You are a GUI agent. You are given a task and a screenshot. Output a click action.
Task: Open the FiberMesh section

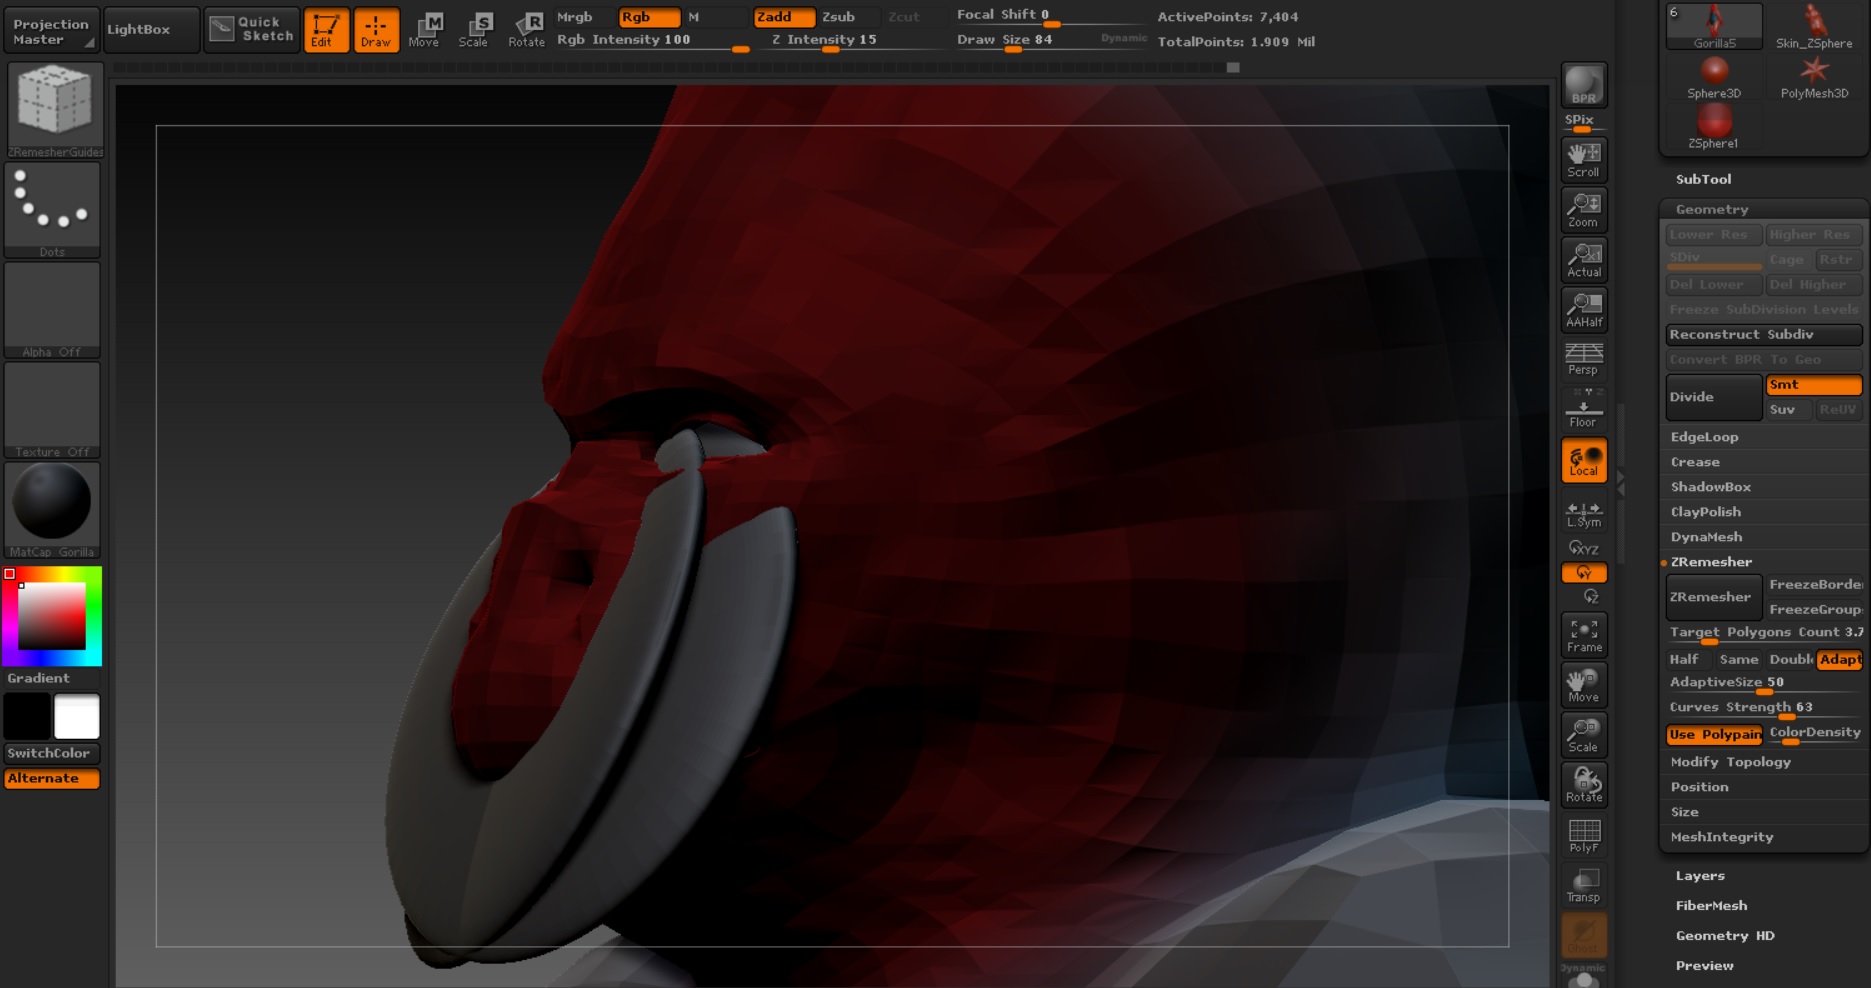tap(1711, 906)
